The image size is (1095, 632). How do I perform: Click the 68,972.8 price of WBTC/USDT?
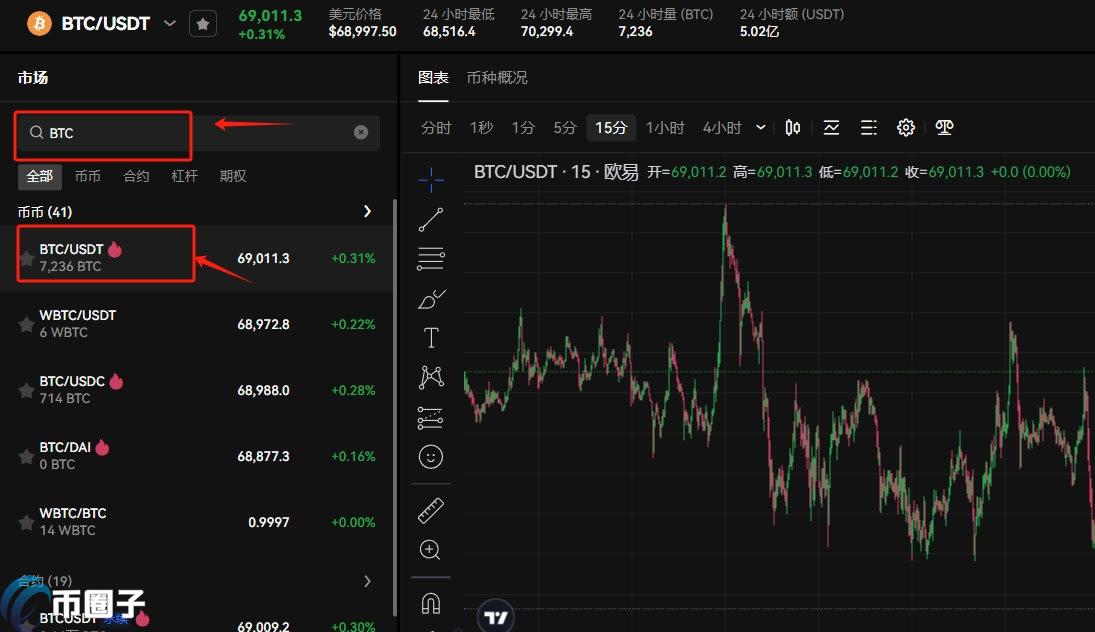tap(263, 325)
